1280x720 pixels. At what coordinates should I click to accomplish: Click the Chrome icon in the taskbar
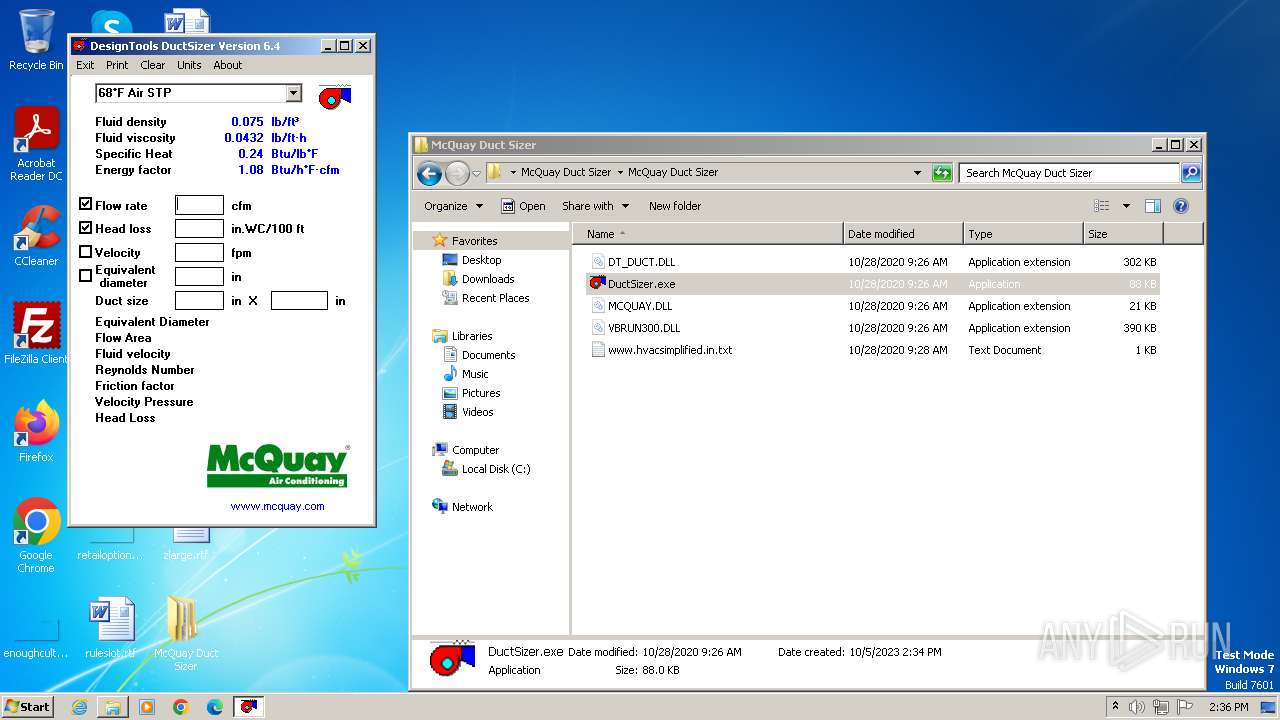pos(181,707)
